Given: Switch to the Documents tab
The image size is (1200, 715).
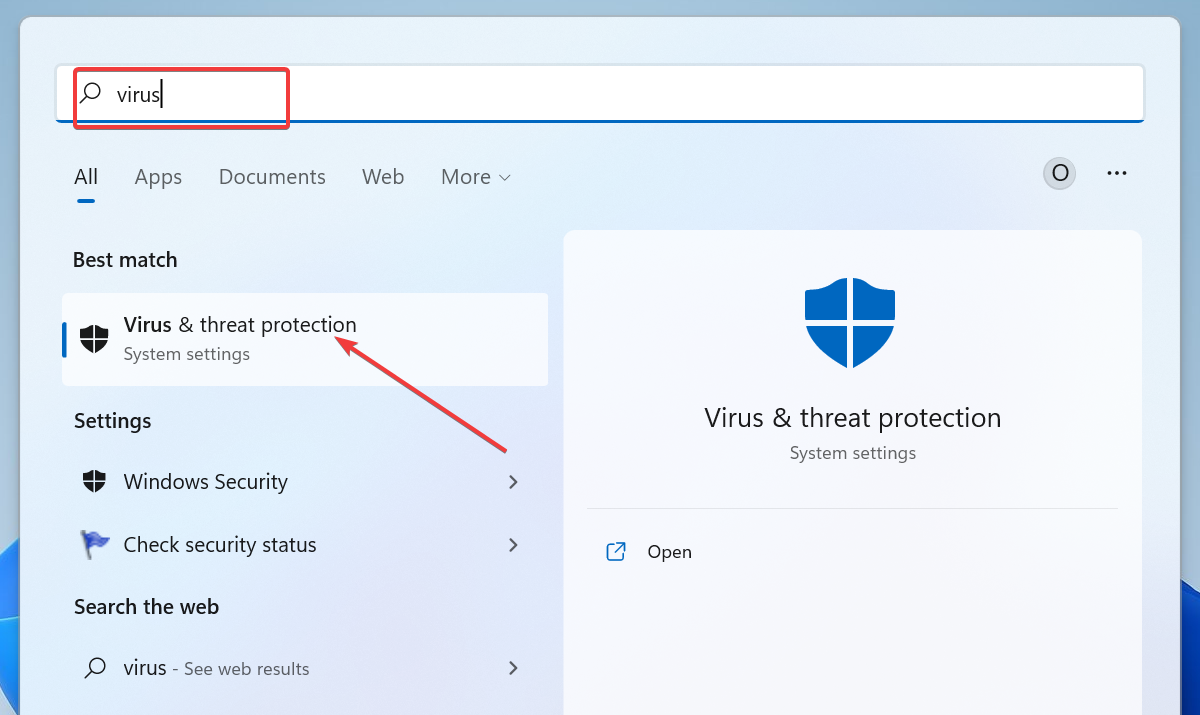Looking at the screenshot, I should [x=272, y=177].
